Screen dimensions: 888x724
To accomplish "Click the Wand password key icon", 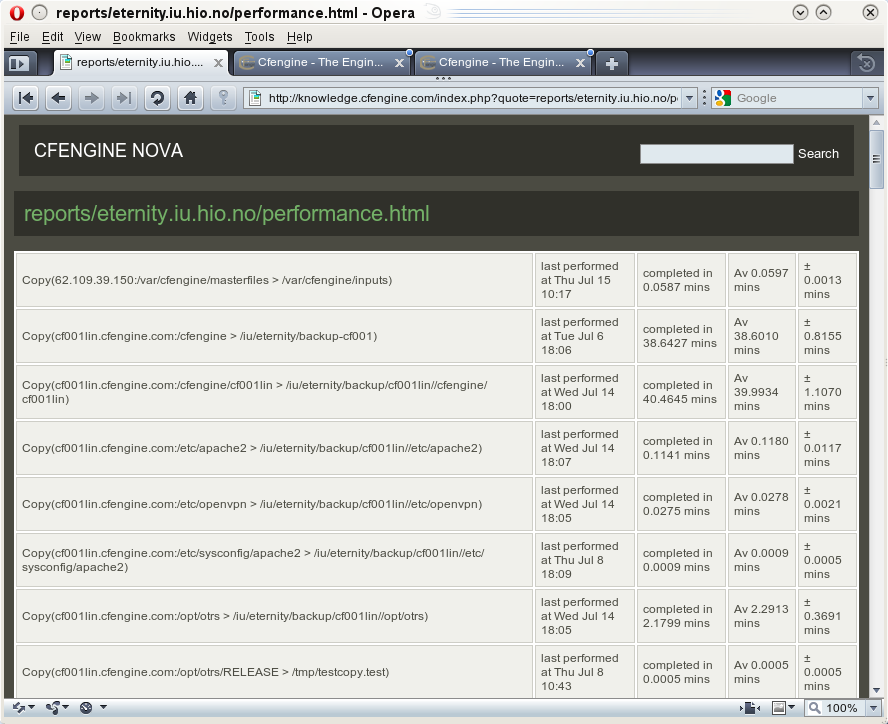I will [223, 99].
